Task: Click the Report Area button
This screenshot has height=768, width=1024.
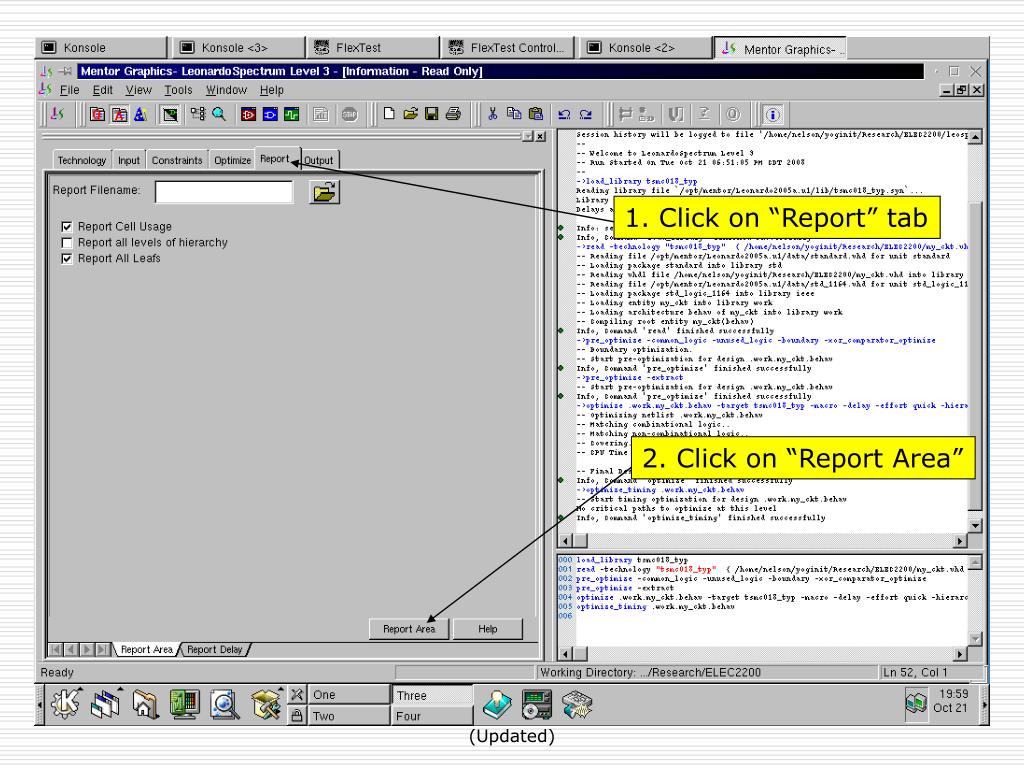Action: pos(409,629)
